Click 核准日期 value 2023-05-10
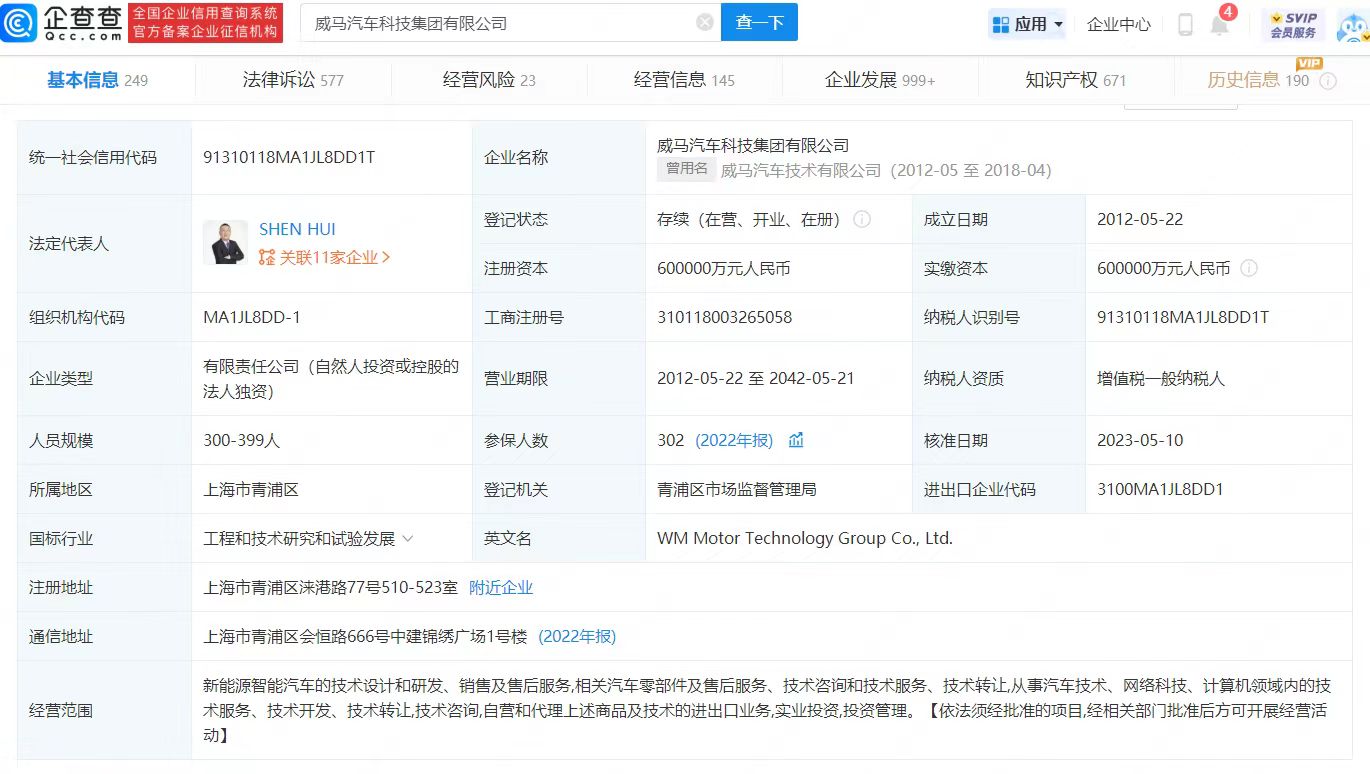1370x774 pixels. coord(1140,440)
